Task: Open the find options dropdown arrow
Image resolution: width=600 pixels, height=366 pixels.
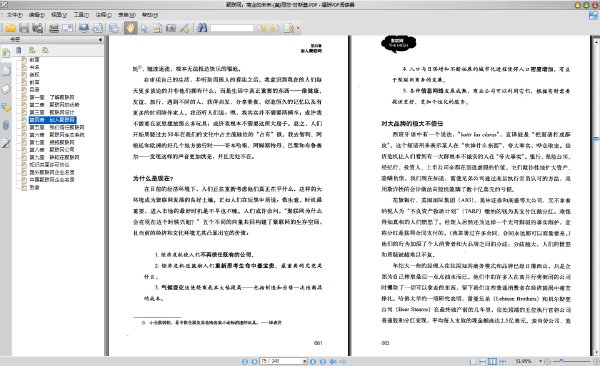Action: click(298, 28)
